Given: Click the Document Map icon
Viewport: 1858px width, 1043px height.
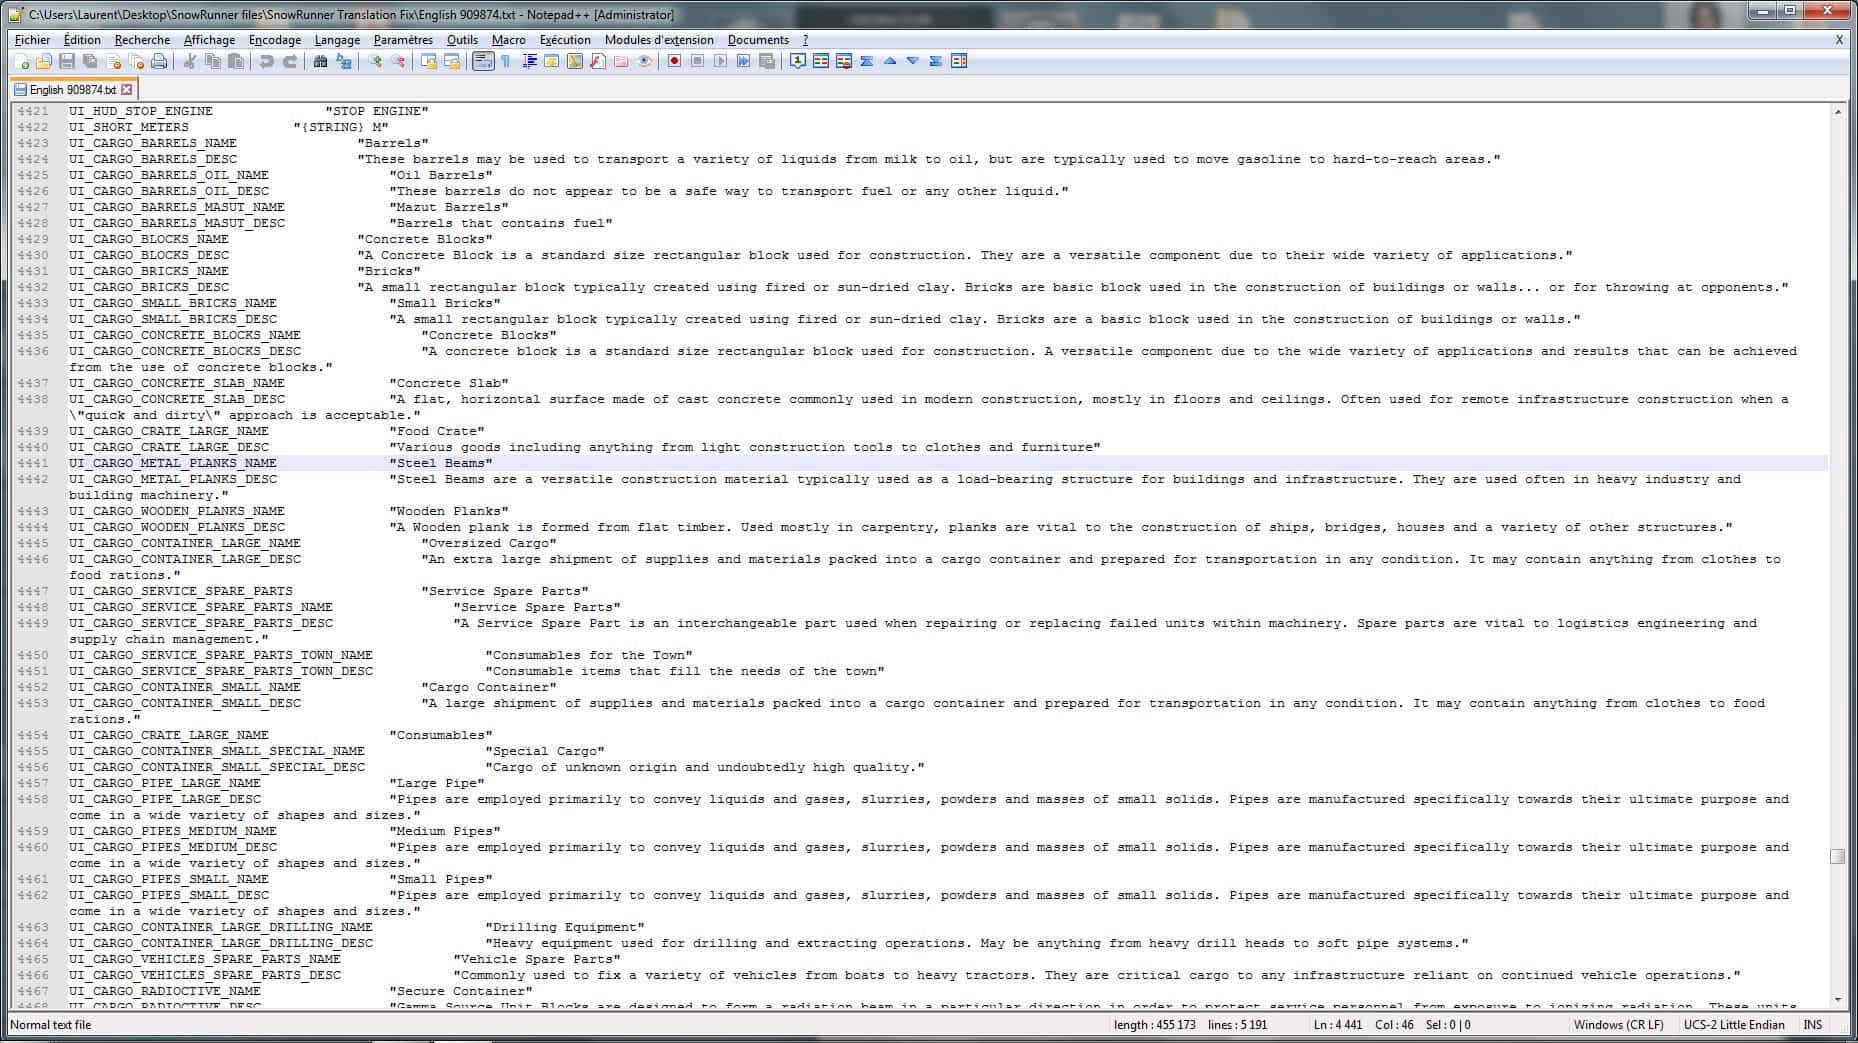Looking at the screenshot, I should [574, 62].
